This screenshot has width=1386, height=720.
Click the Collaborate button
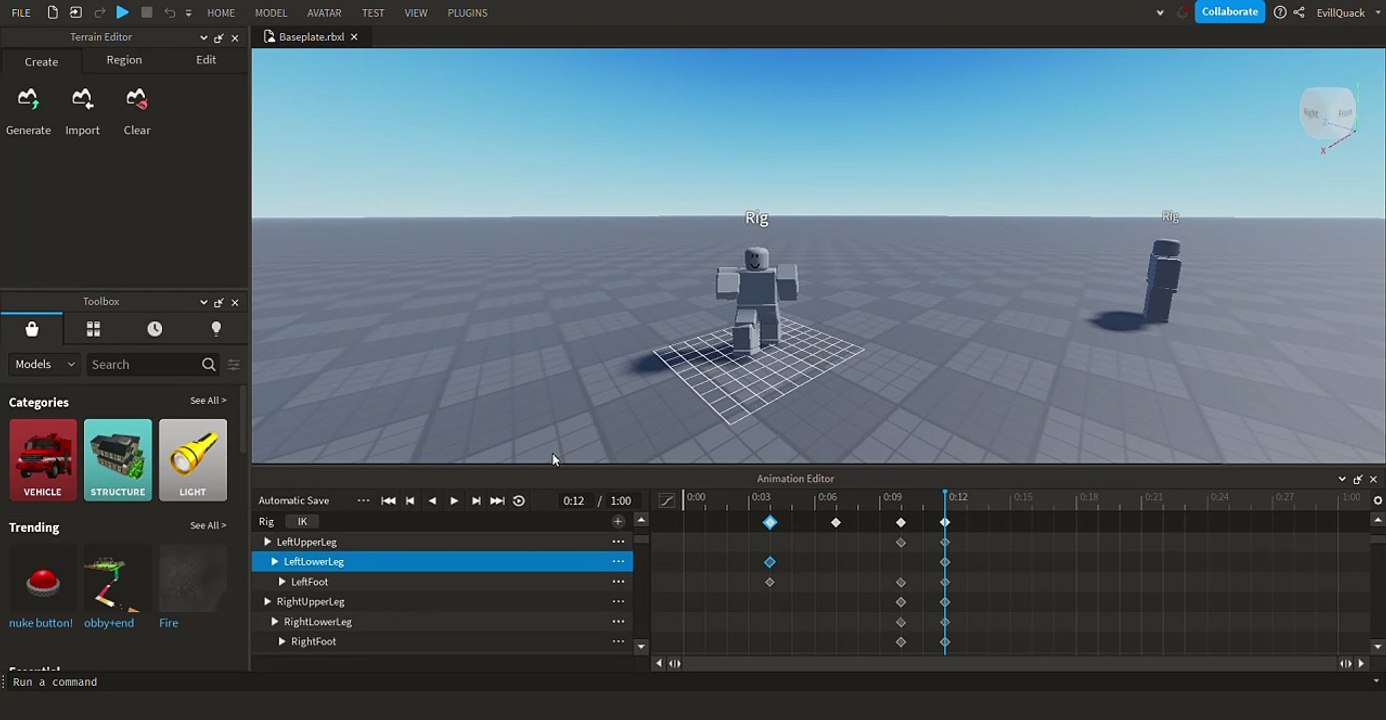1229,12
